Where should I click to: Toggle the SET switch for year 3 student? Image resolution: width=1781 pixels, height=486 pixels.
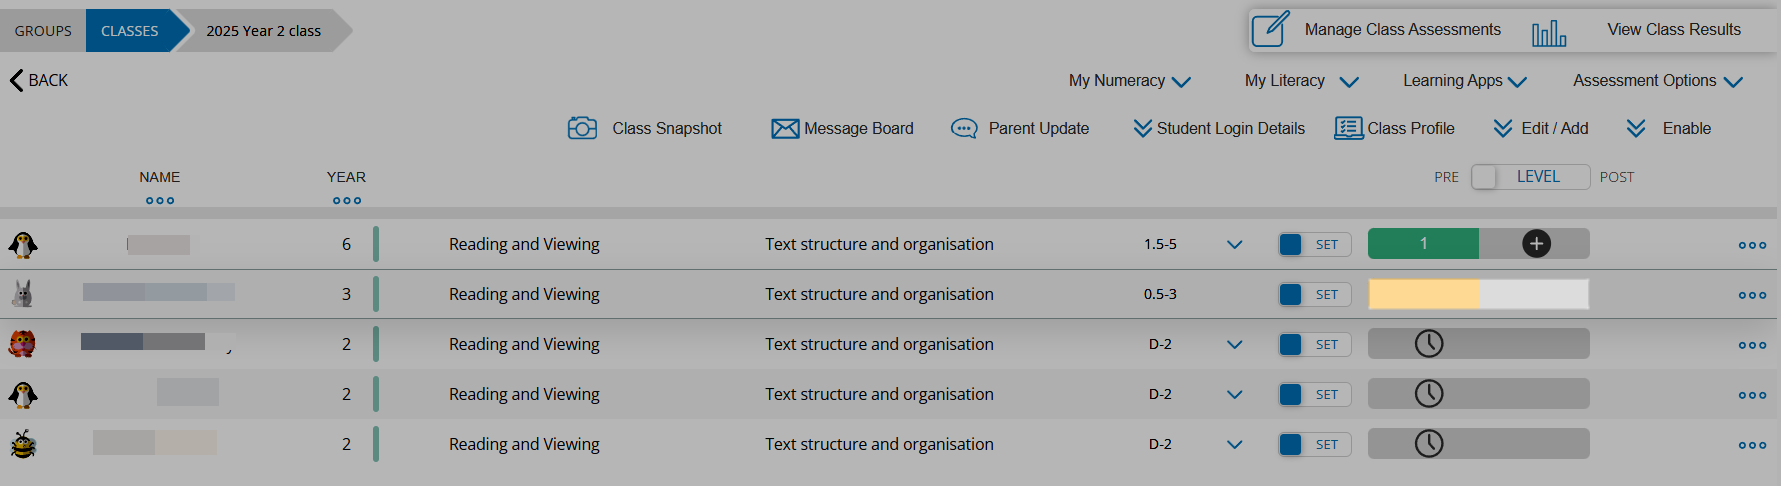tap(1314, 294)
